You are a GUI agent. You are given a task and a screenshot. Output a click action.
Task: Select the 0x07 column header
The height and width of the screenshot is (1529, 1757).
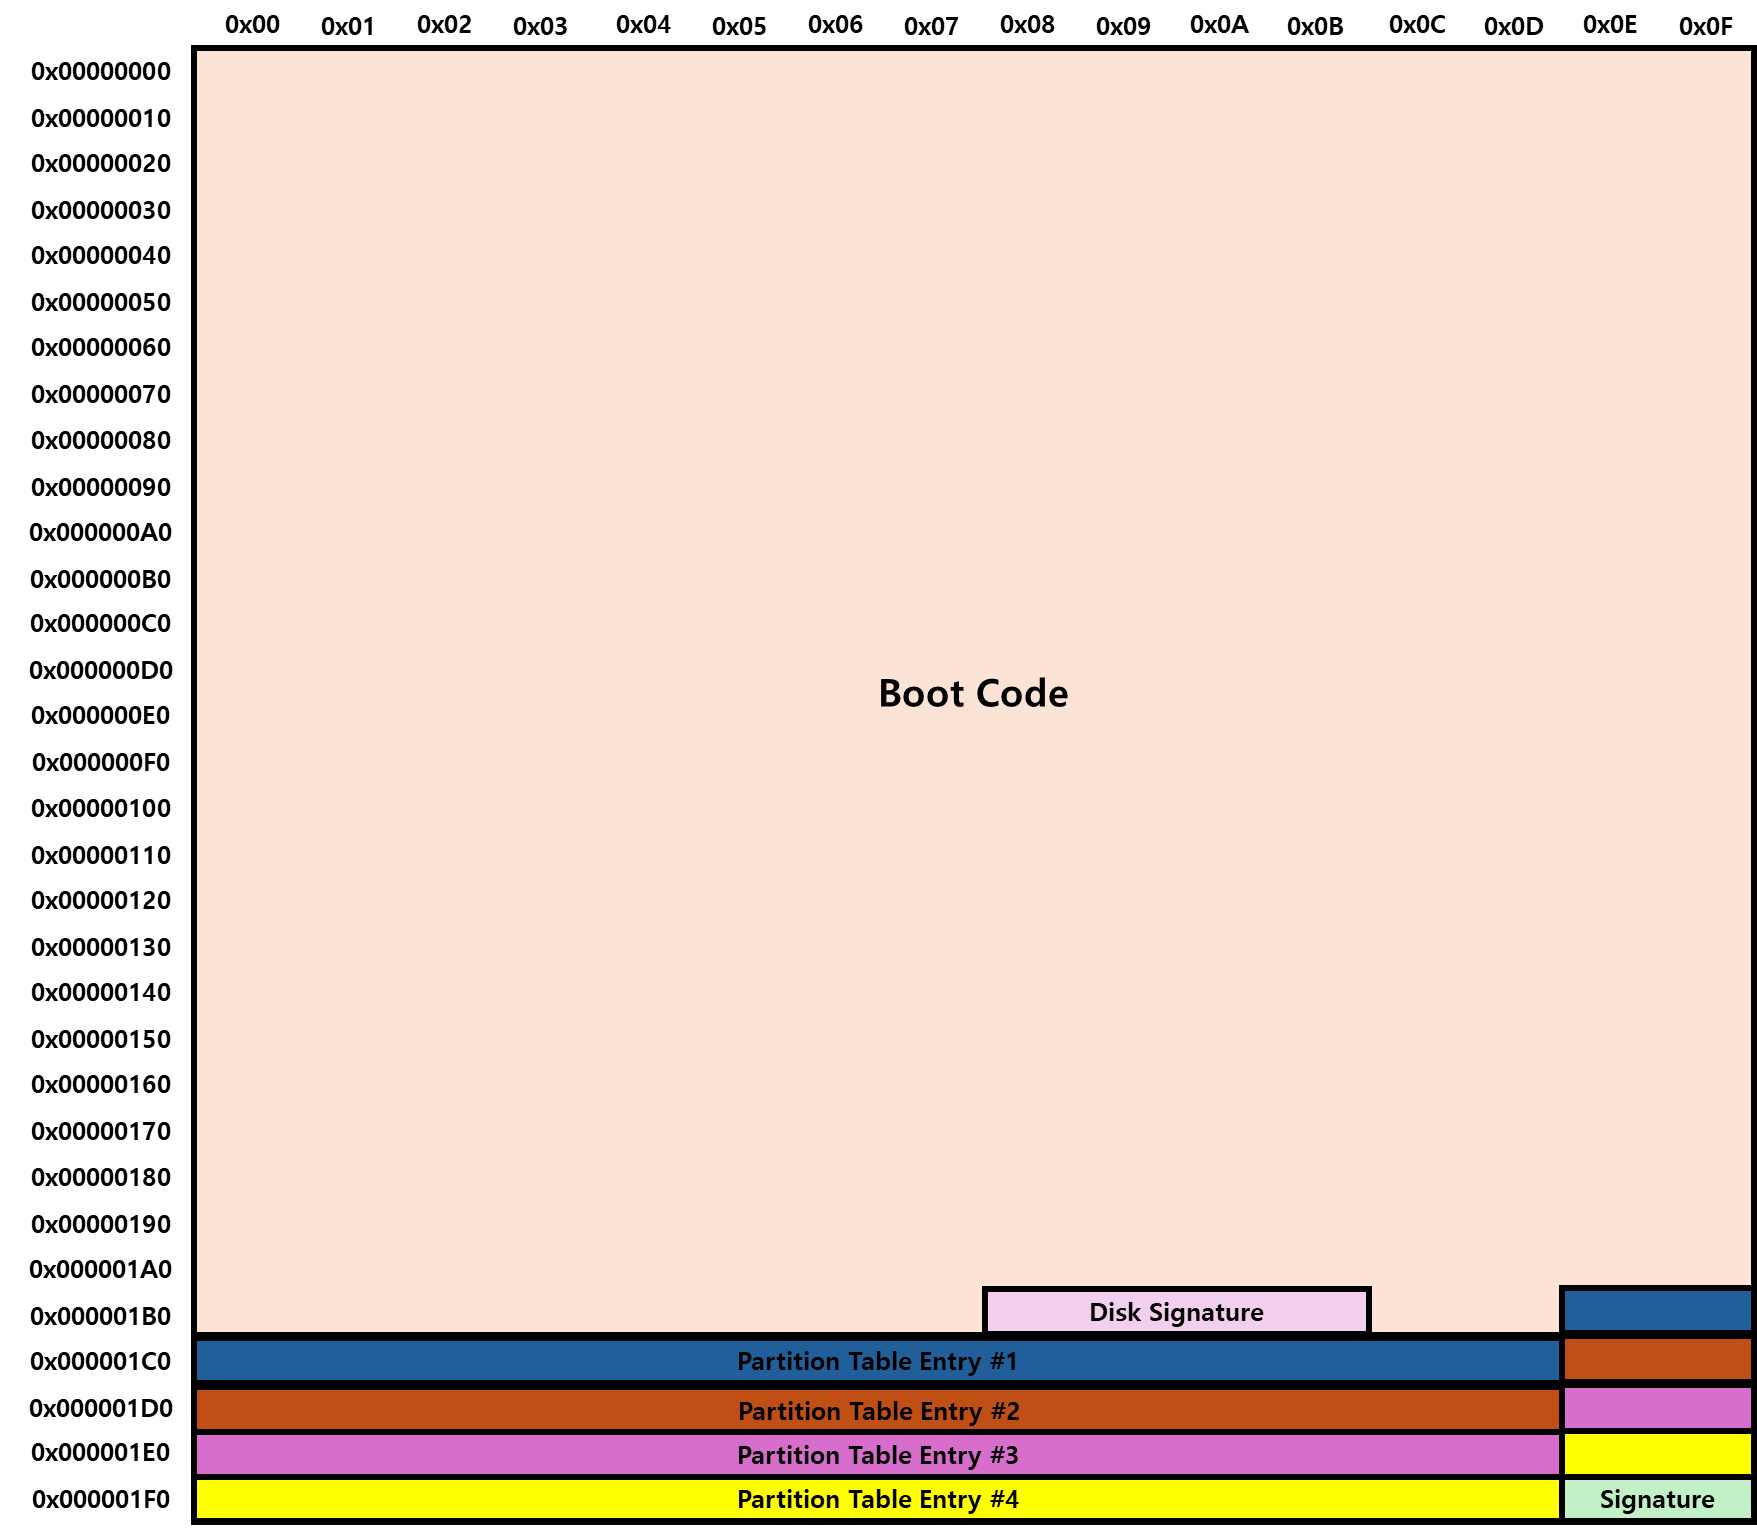pos(931,27)
